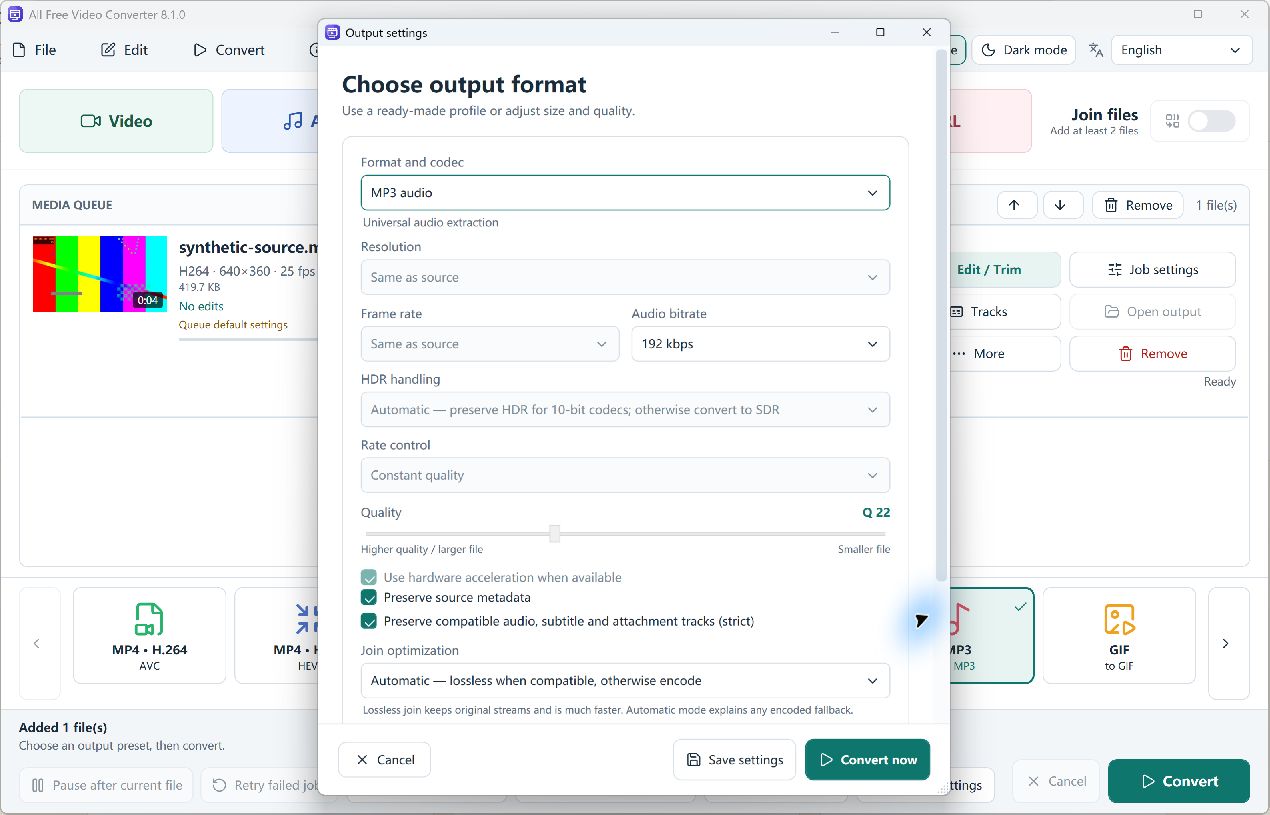Viewport: 1270px width, 815px height.
Task: Uncheck Preserve compatible audio, subtitle and attachment tracks
Action: (369, 621)
